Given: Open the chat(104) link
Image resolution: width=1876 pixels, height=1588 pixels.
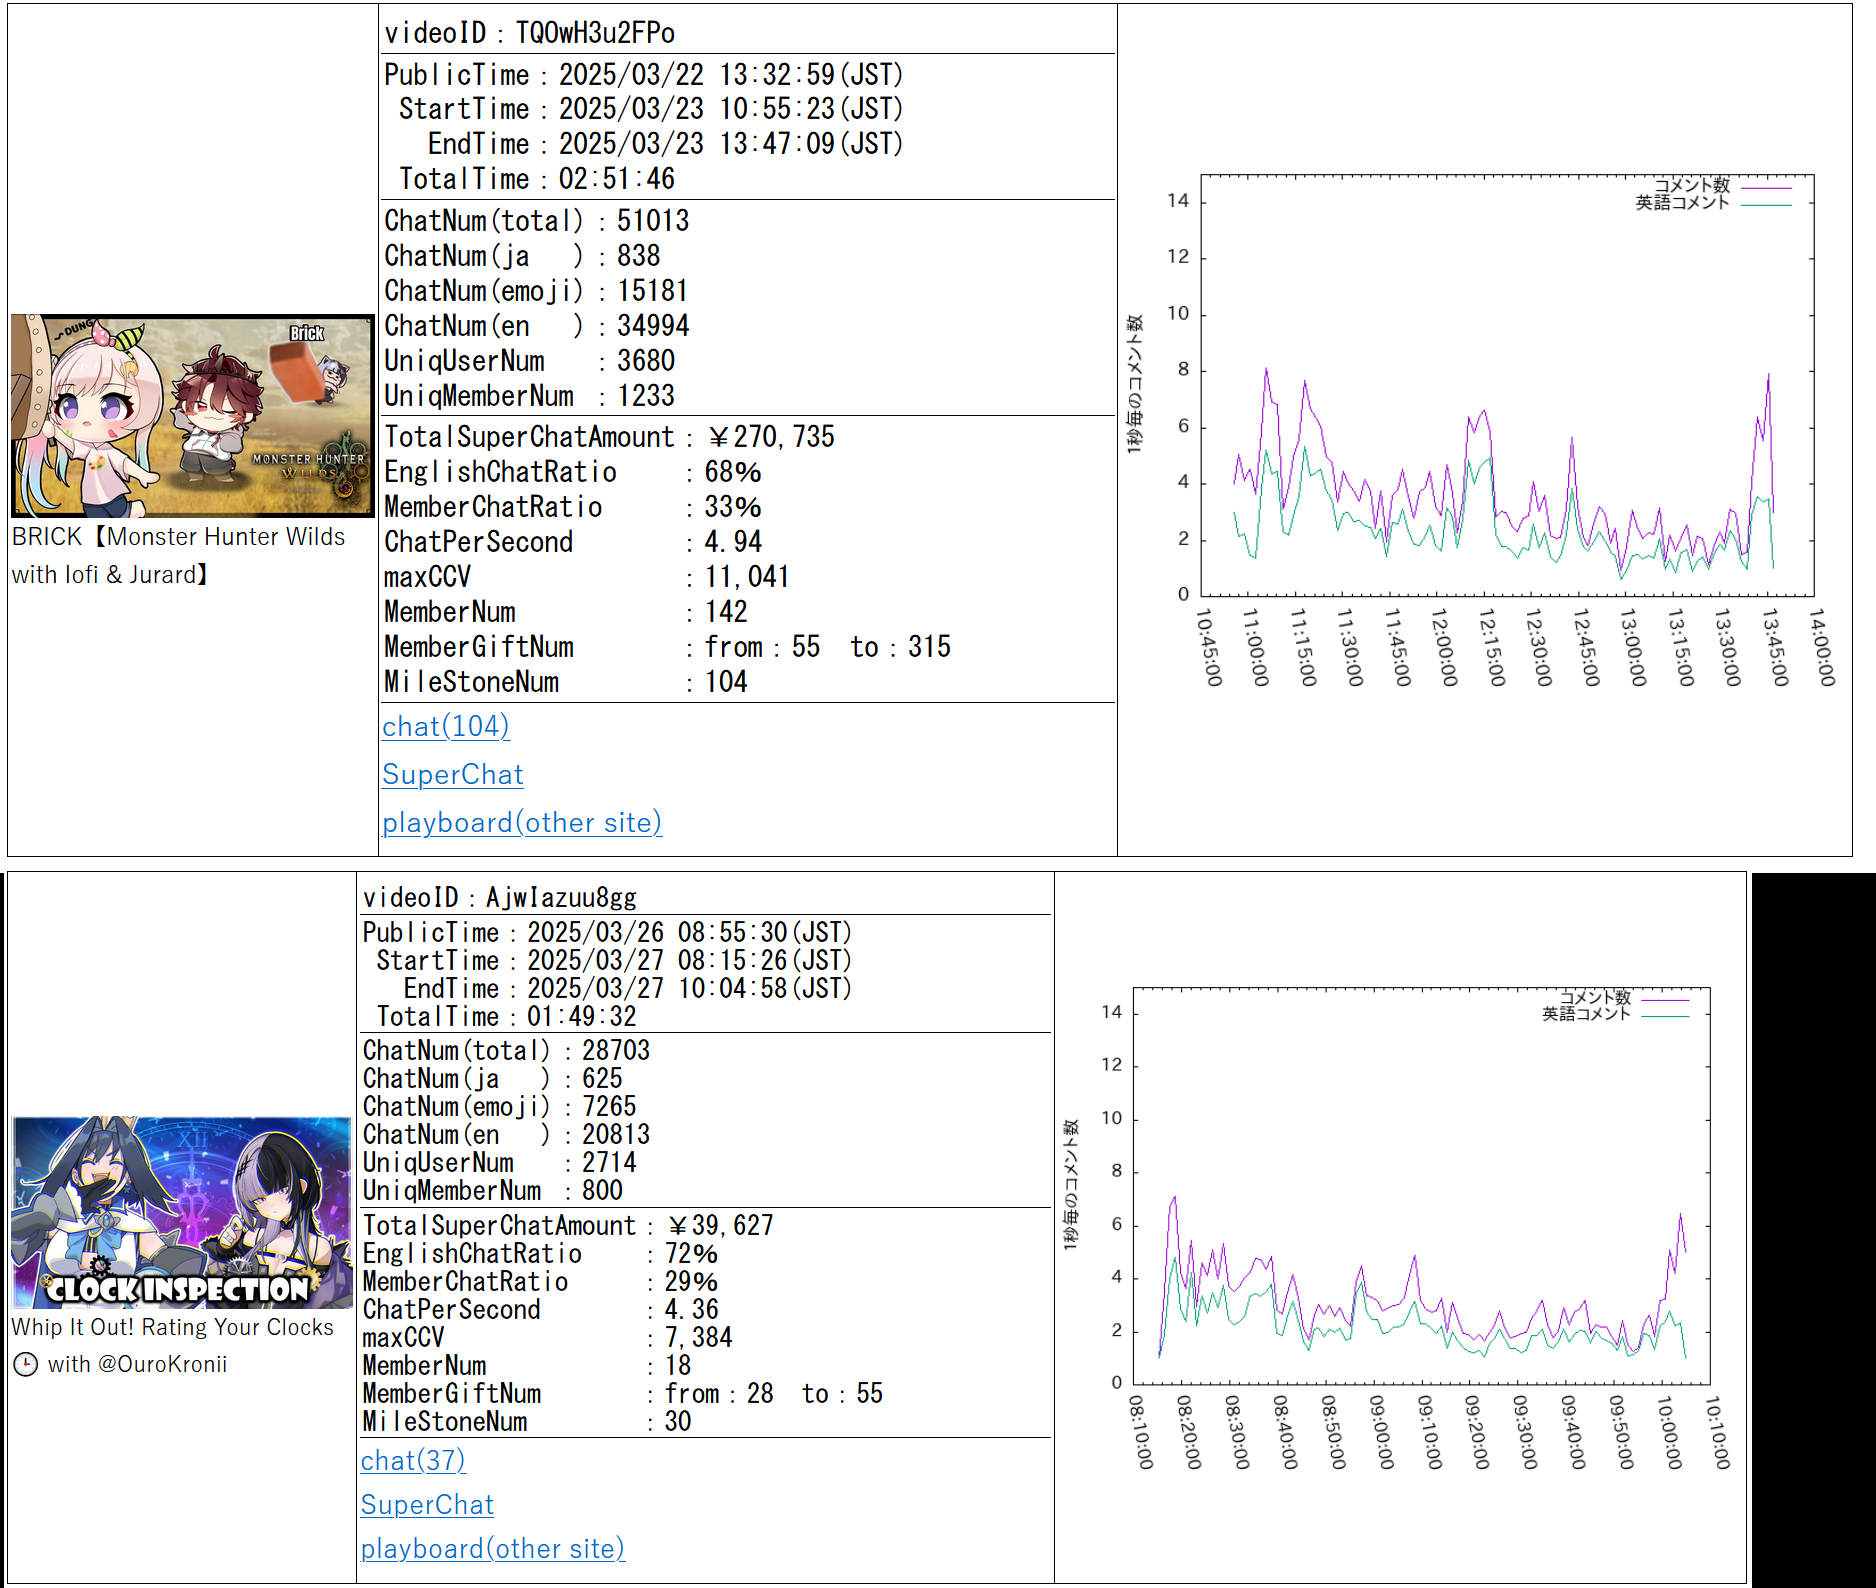Looking at the screenshot, I should coord(446,726).
